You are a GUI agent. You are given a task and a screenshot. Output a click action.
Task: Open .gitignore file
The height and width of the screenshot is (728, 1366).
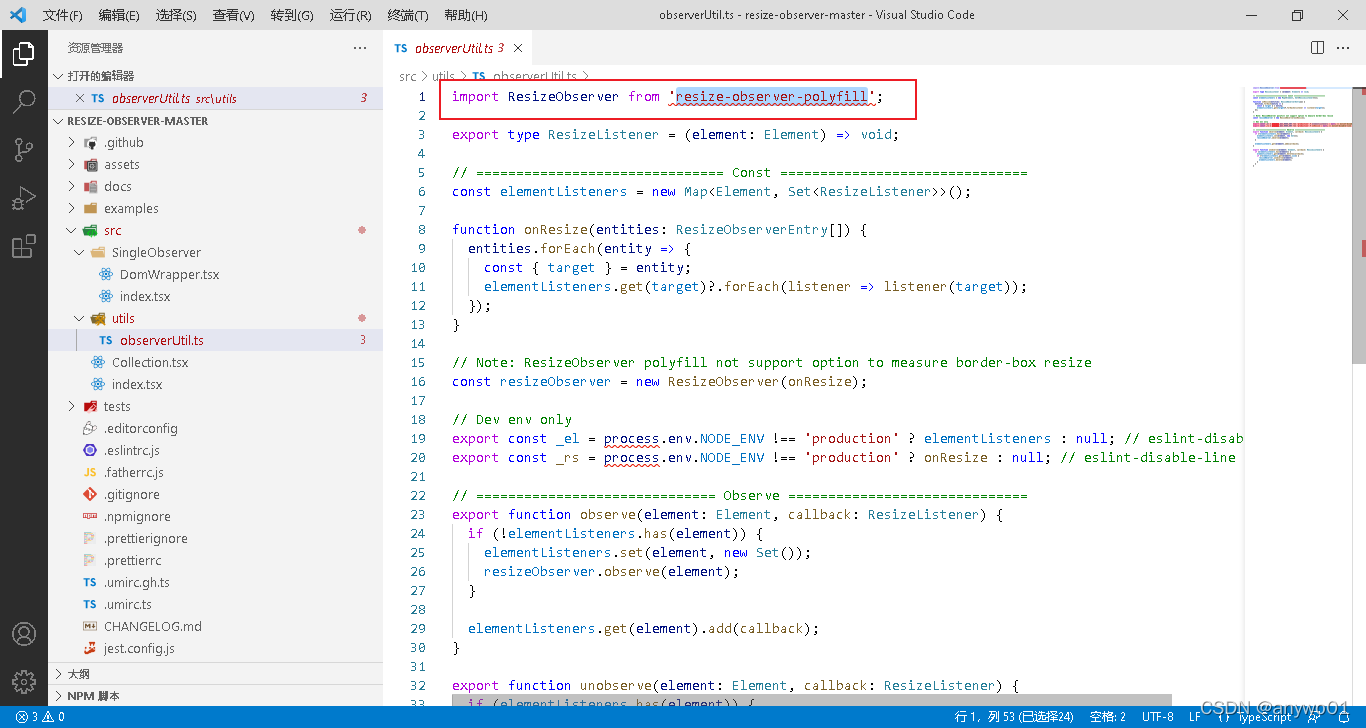215,494
